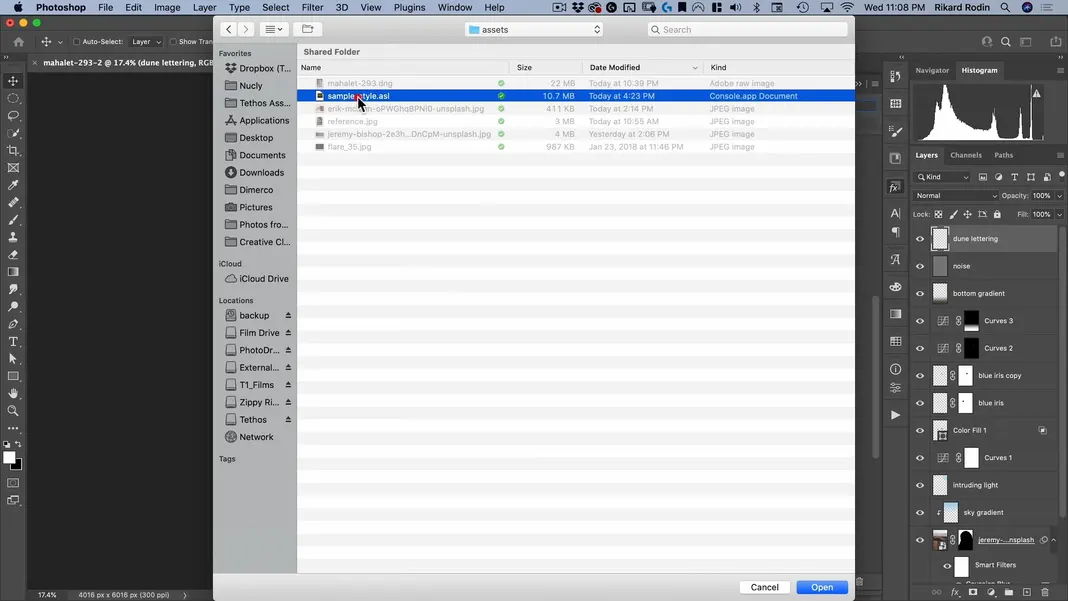1068x601 pixels.
Task: Open the Image menu
Action: point(167,7)
